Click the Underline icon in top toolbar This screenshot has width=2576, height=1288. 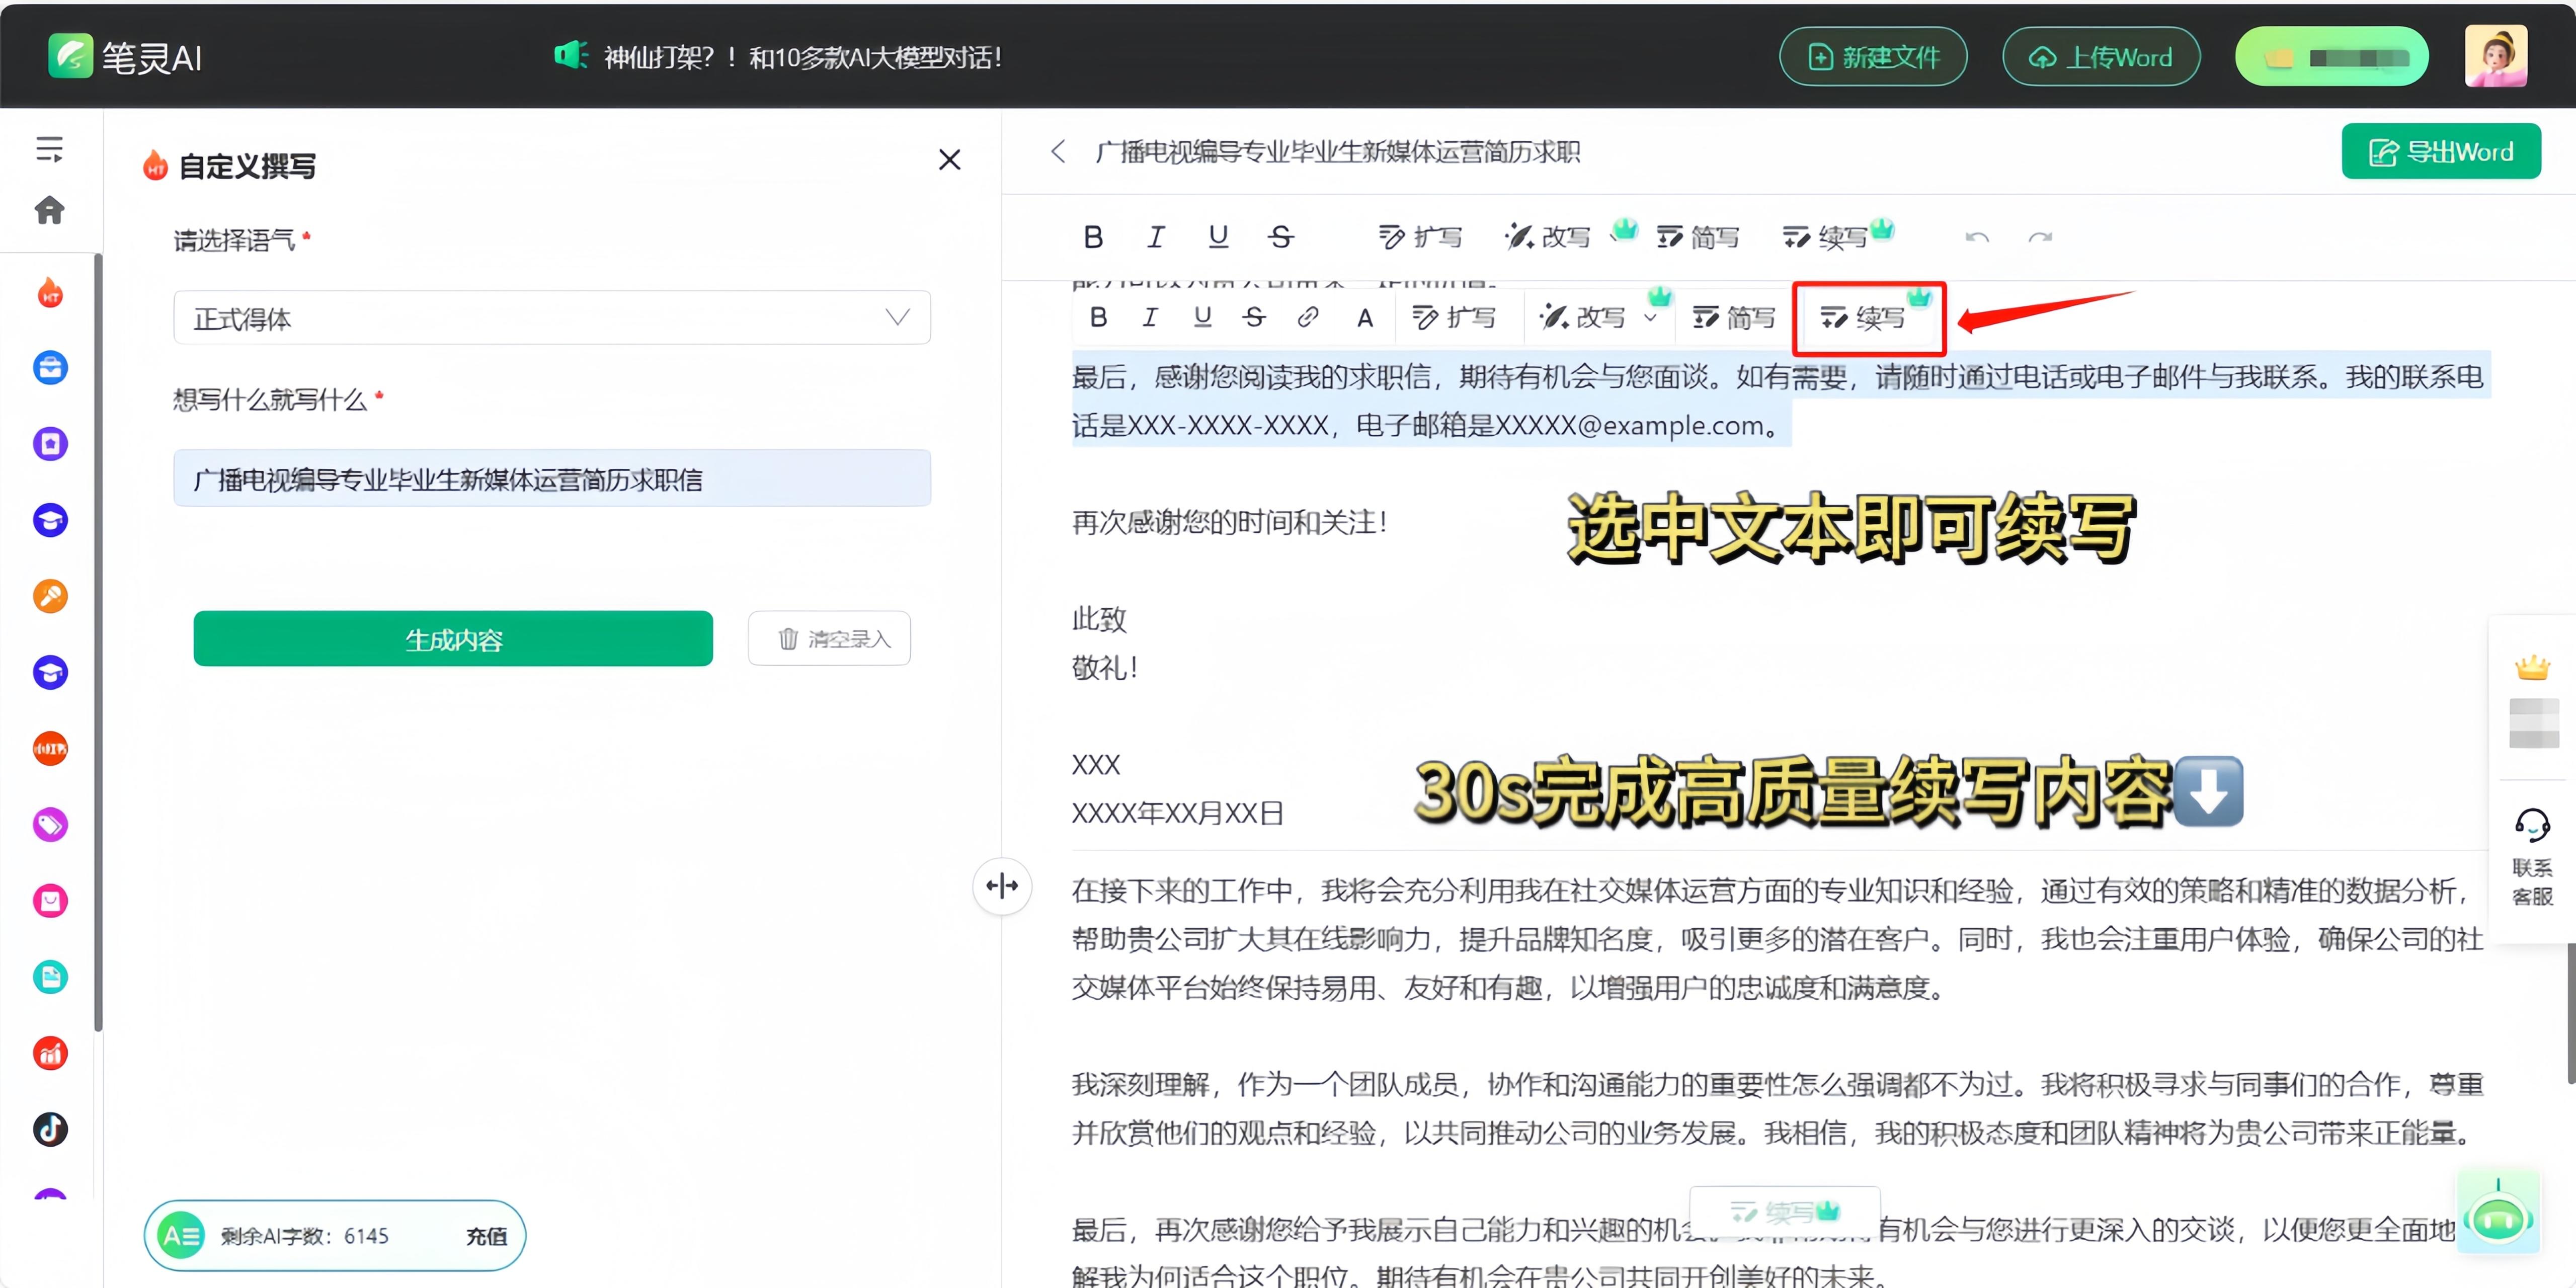click(x=1218, y=237)
